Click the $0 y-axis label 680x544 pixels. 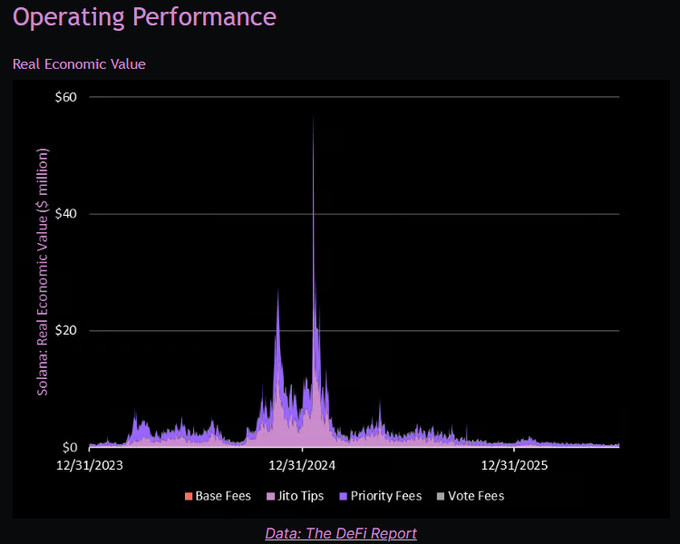tap(69, 447)
